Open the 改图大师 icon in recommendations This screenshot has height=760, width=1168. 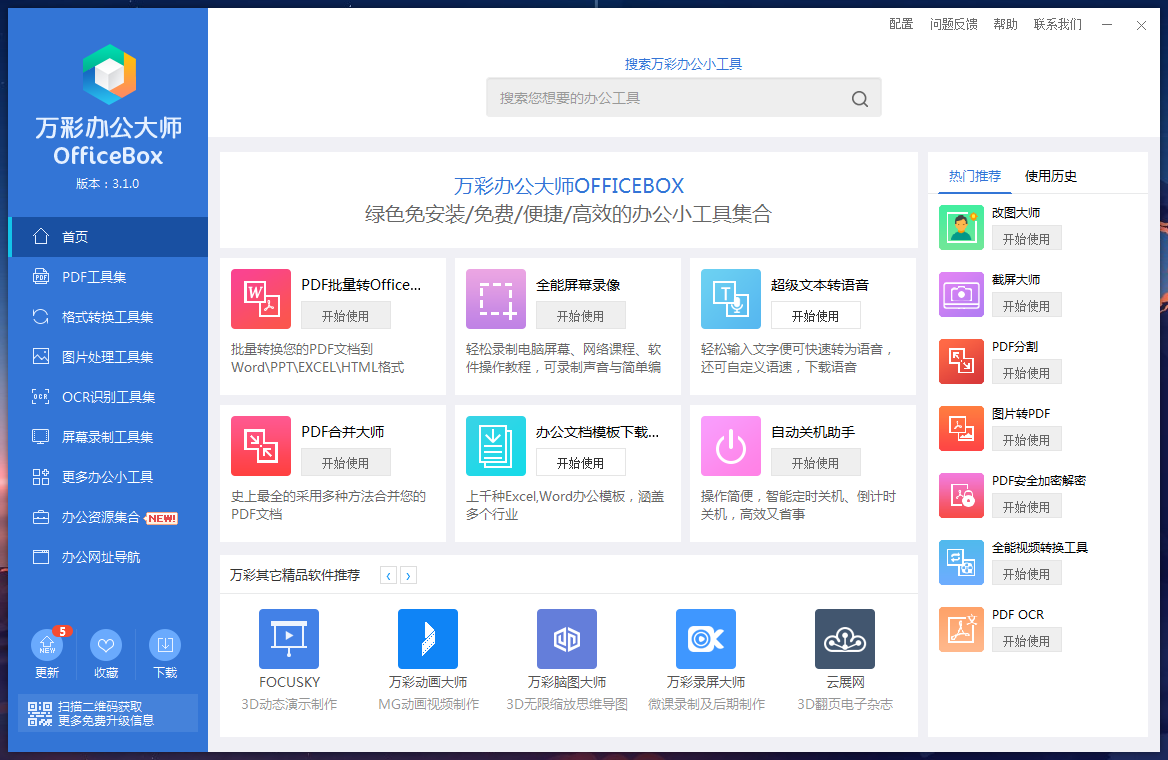point(961,227)
